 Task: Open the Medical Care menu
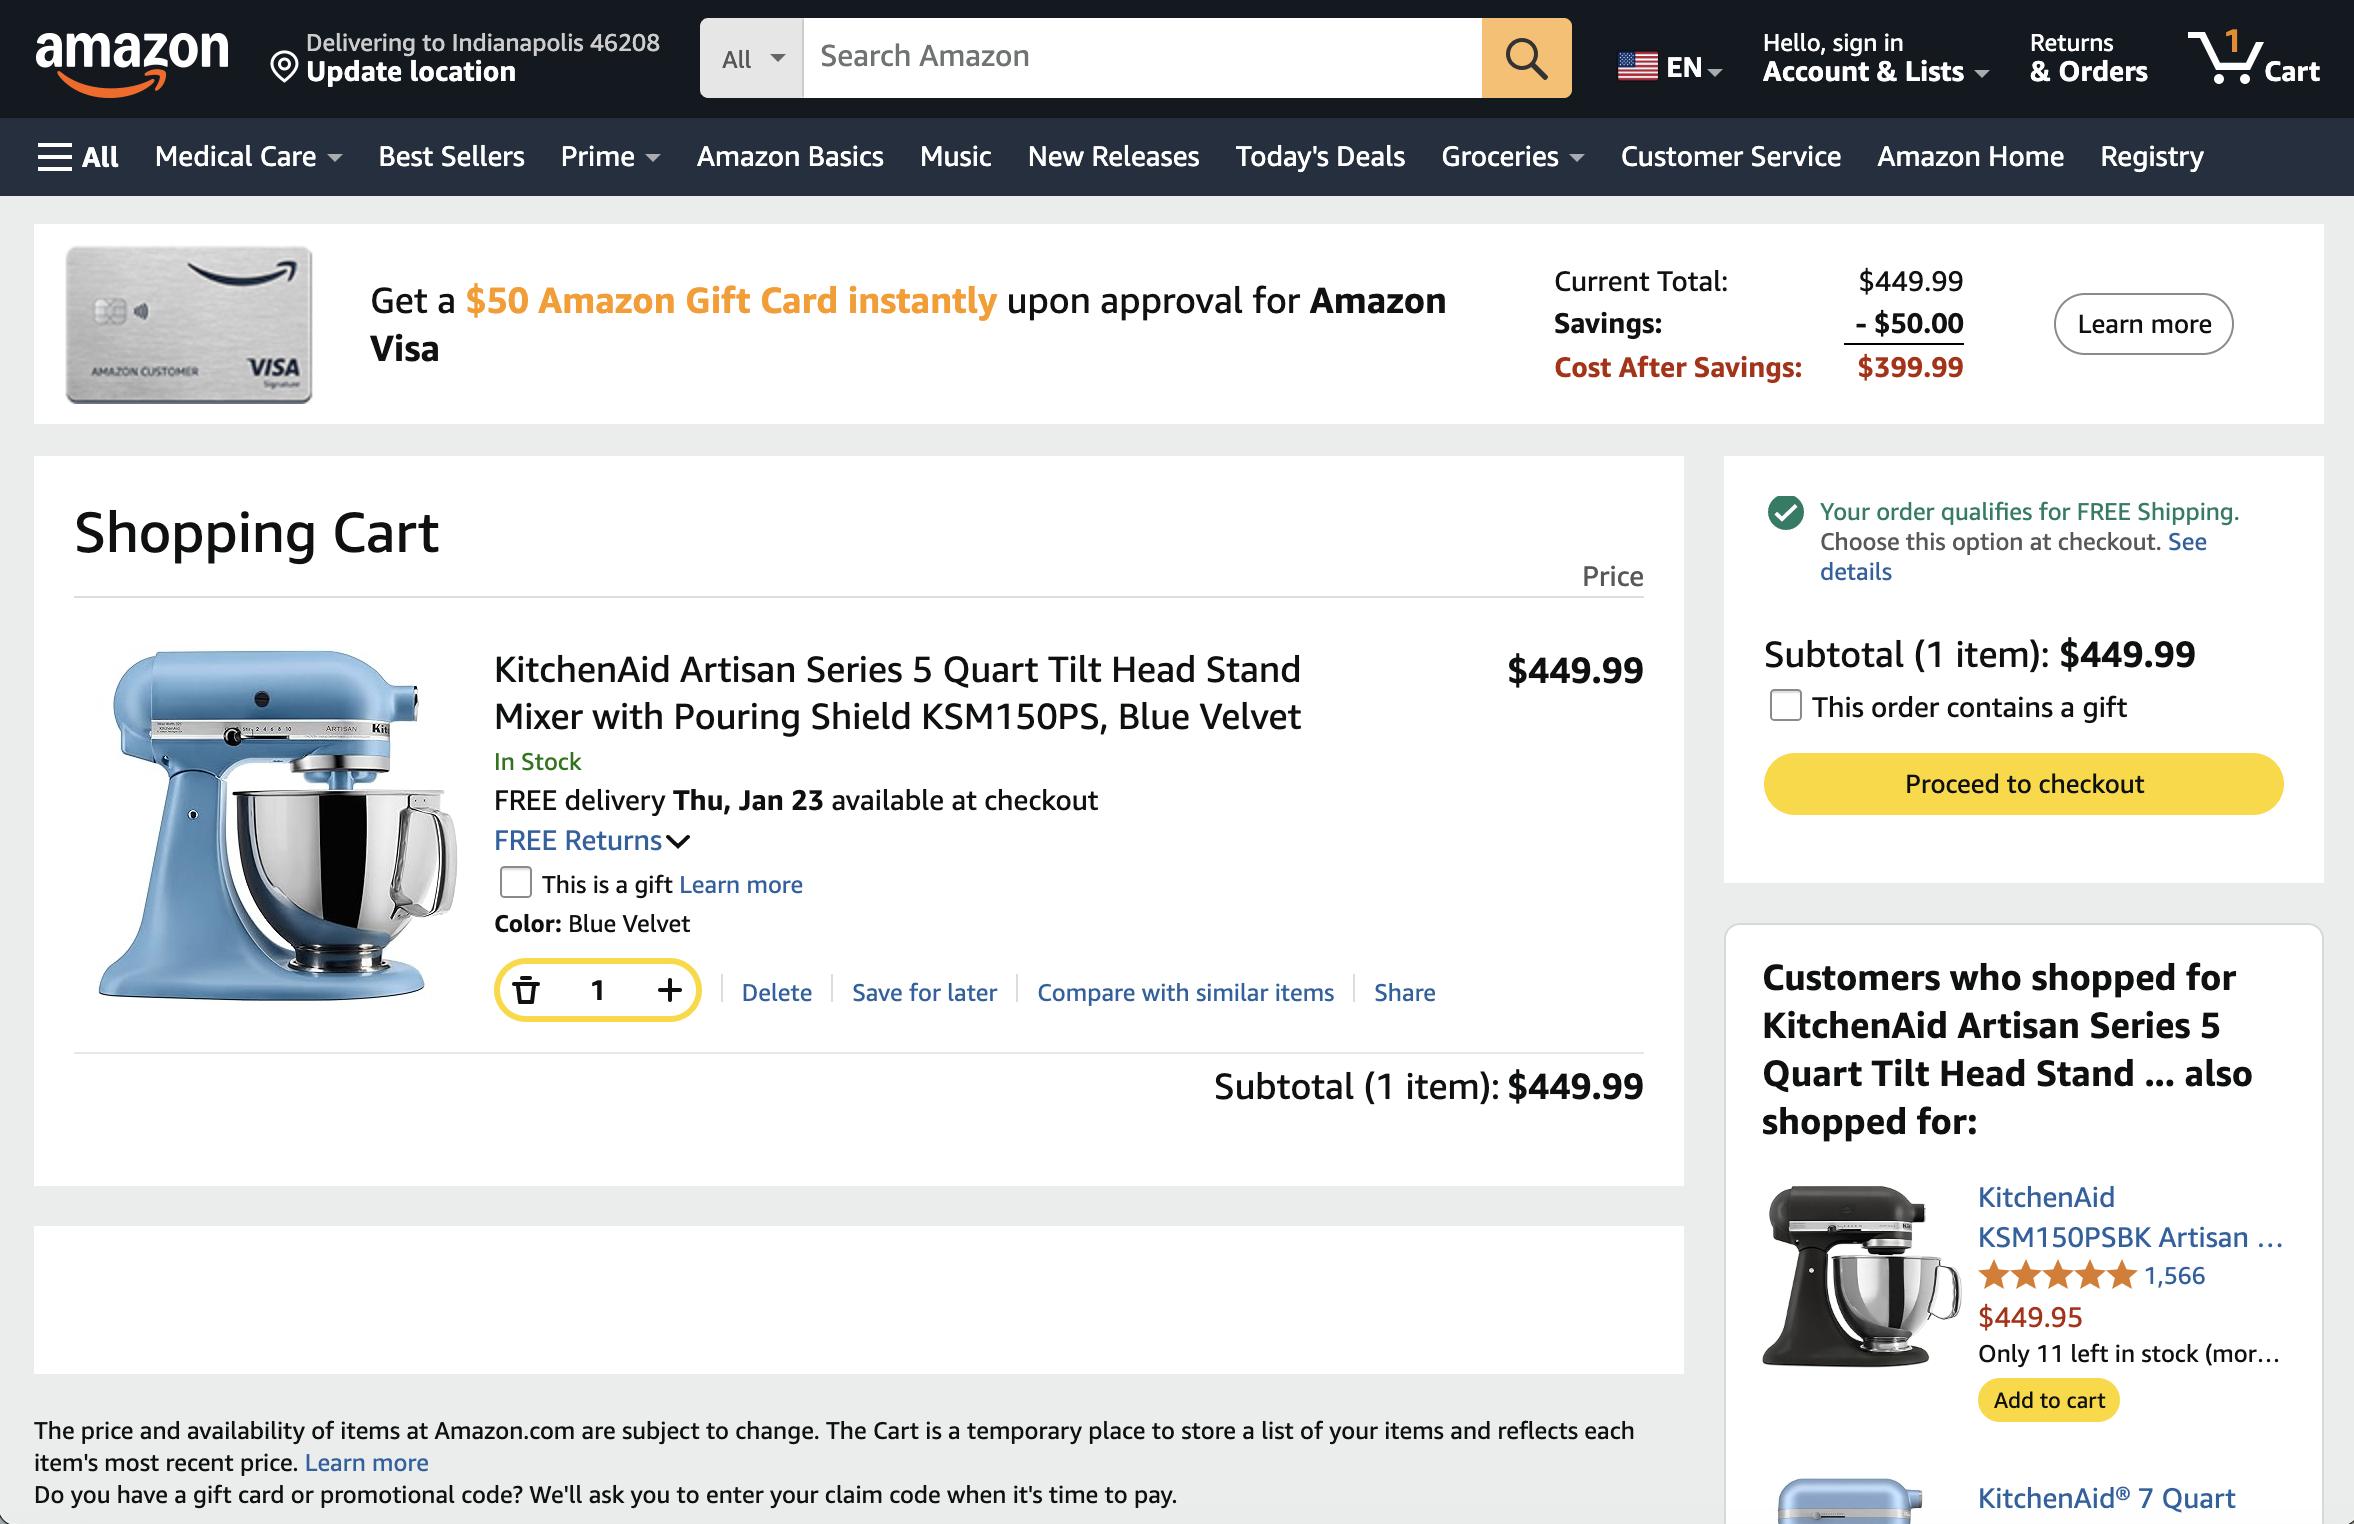click(x=247, y=157)
